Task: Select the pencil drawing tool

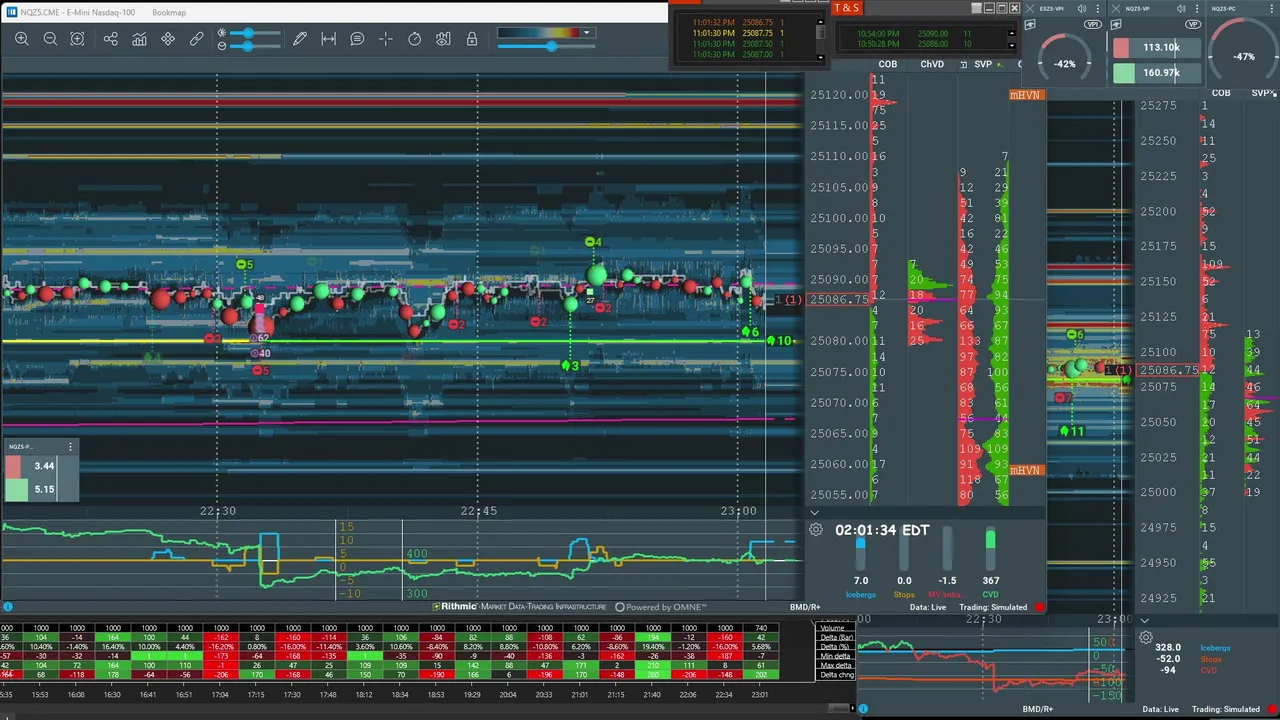Action: tap(300, 39)
